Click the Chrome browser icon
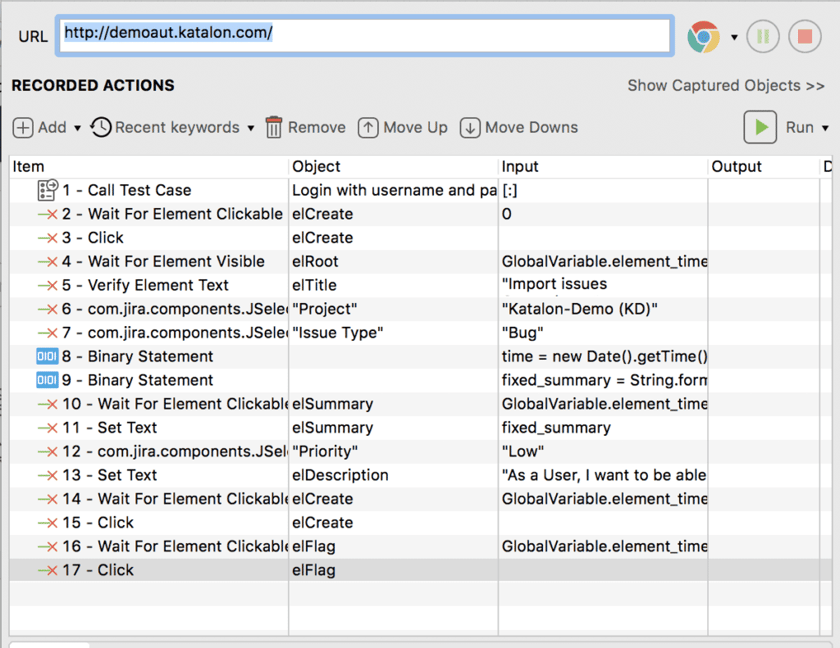 [703, 37]
